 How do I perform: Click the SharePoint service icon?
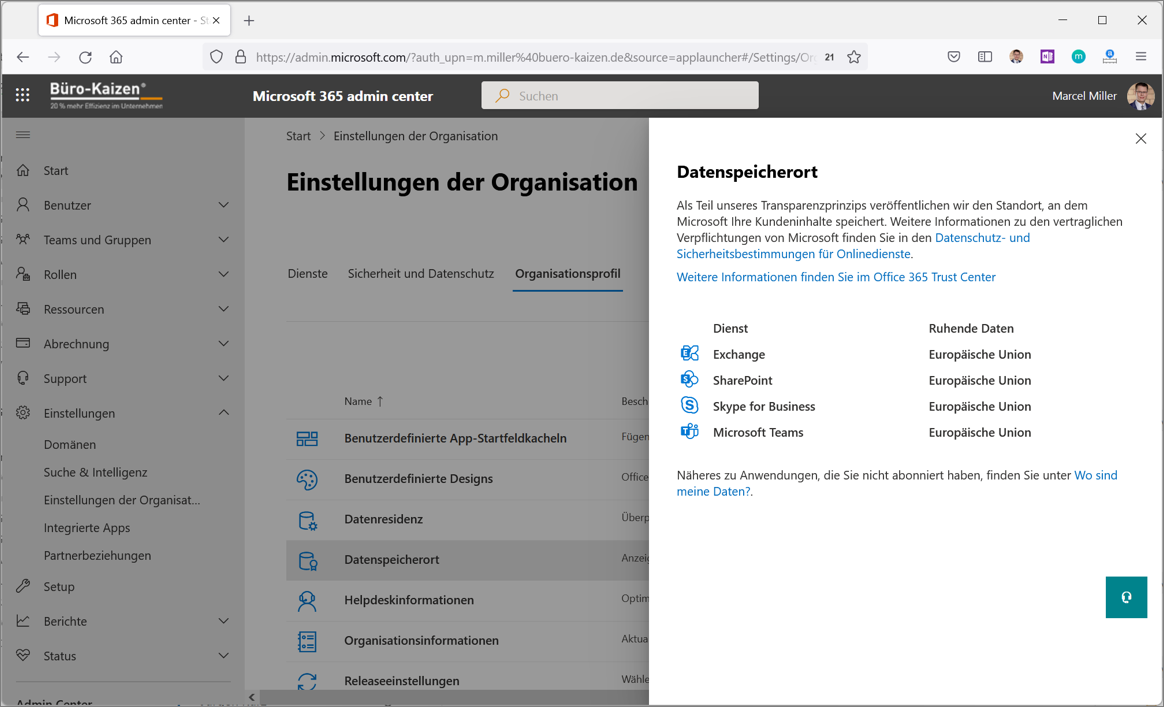pos(689,379)
